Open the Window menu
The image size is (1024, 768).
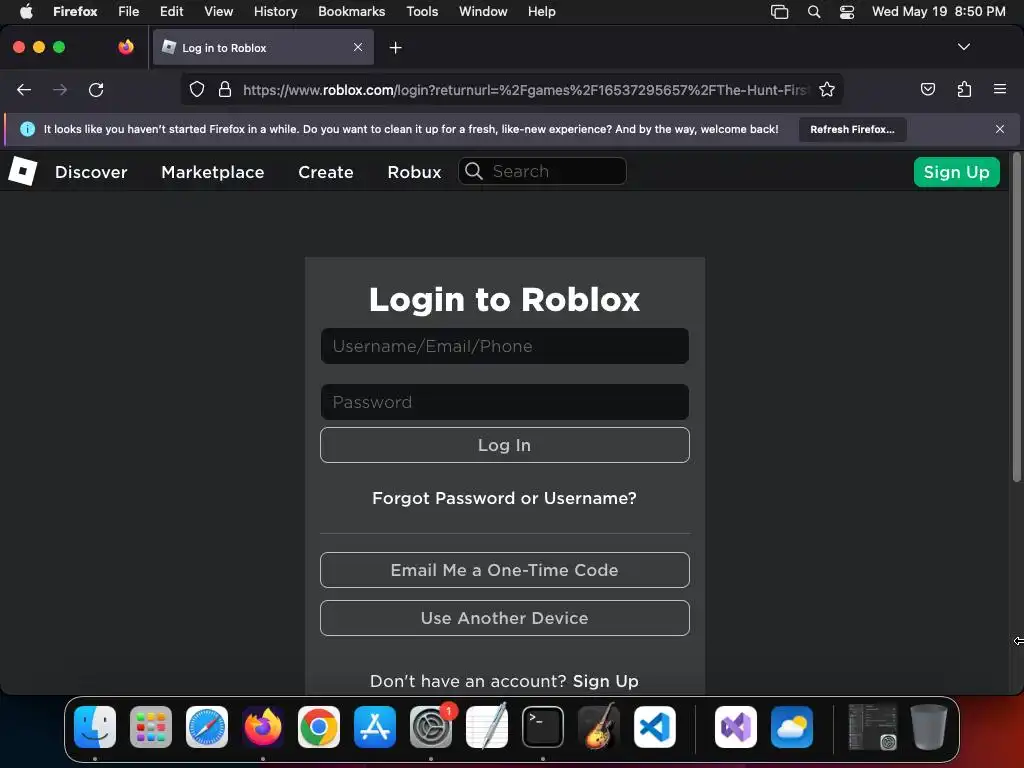[483, 12]
